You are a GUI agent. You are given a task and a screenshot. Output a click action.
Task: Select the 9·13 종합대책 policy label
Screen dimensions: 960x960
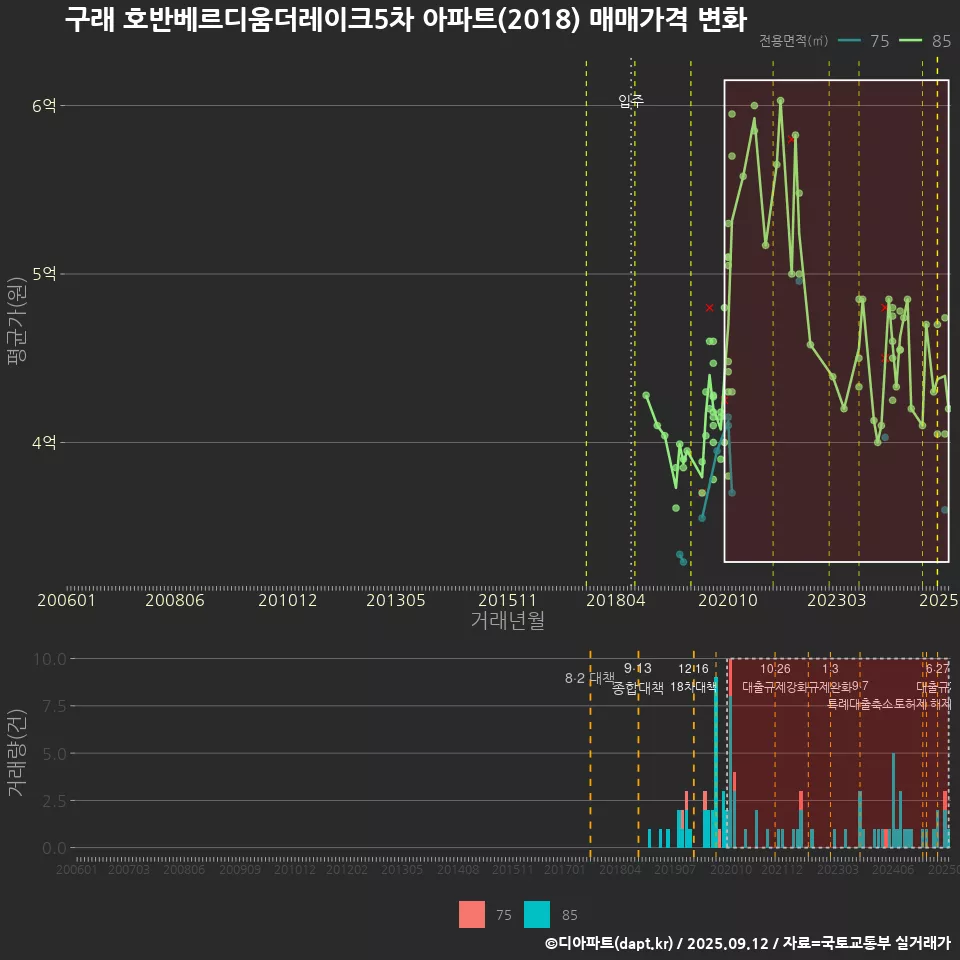click(x=638, y=679)
